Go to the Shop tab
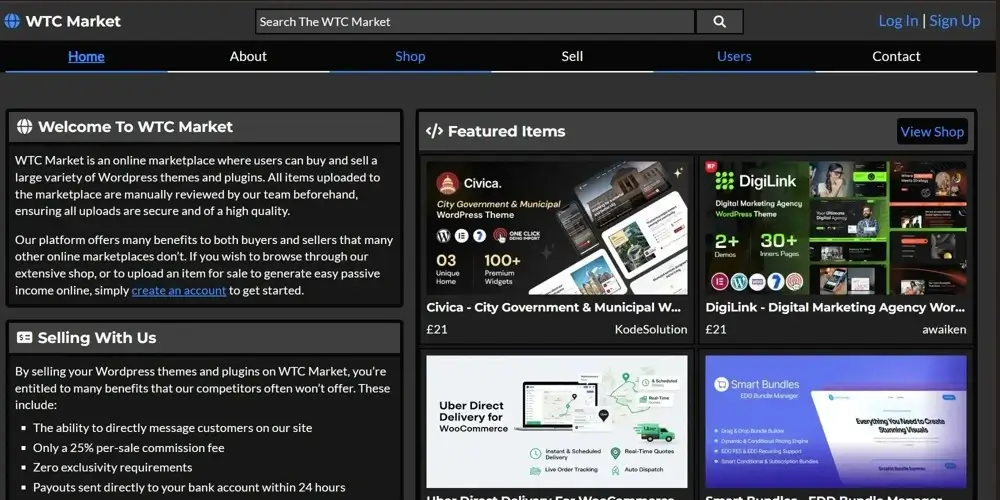The width and height of the screenshot is (1000, 500). (410, 56)
